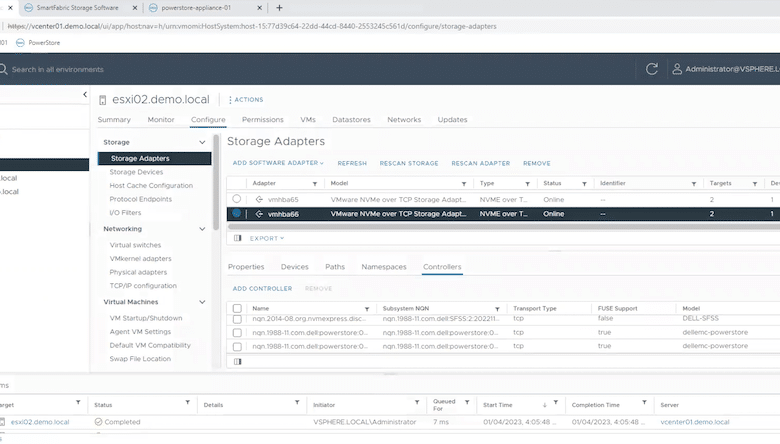Image resolution: width=780 pixels, height=444 pixels.
Task: Click the global refresh icon in header
Action: tap(652, 69)
